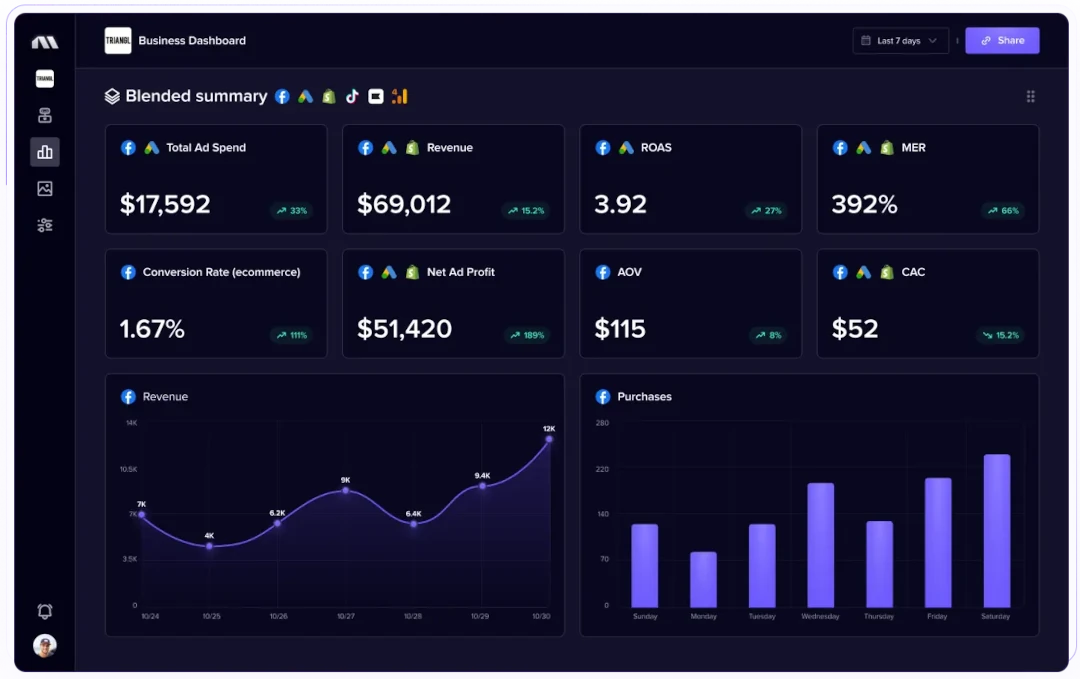Screen dimensions: 1080x679
Task: Open the bar chart dashboard icon in sidebar
Action: tap(45, 152)
